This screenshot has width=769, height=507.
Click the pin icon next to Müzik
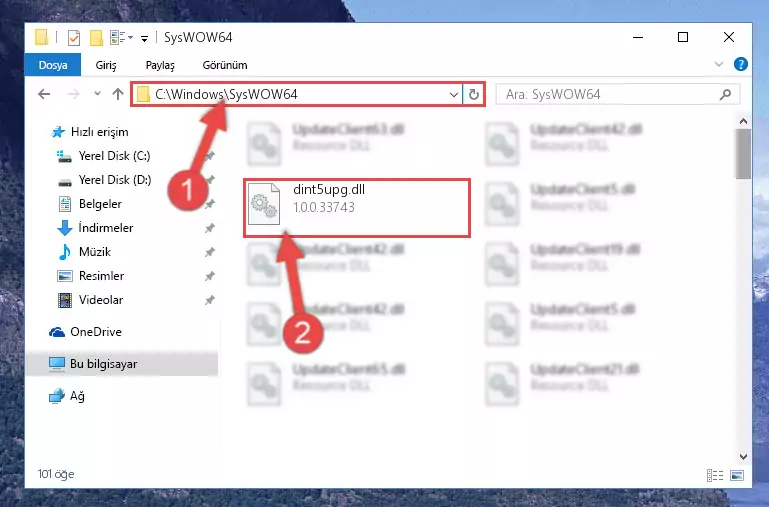click(209, 252)
